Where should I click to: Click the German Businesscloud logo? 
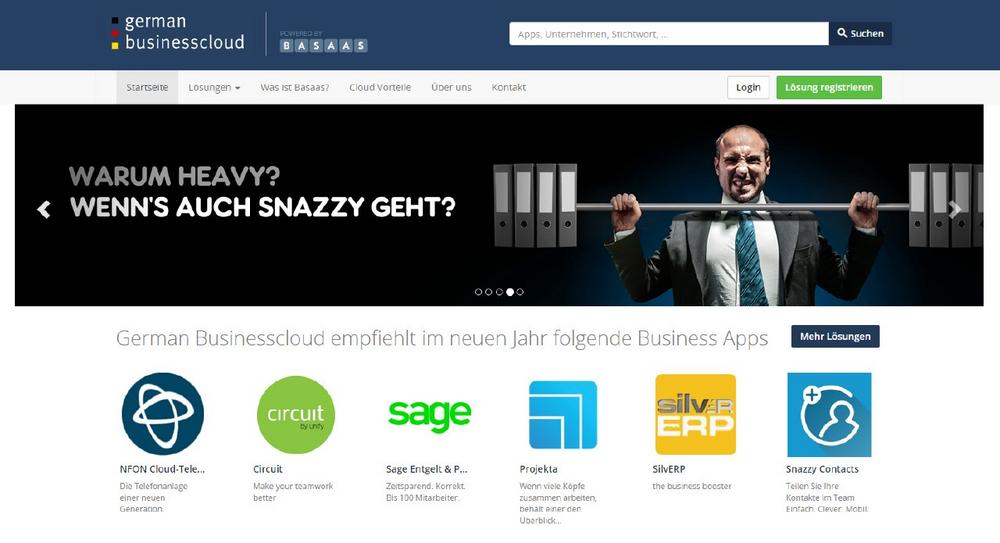(x=178, y=33)
